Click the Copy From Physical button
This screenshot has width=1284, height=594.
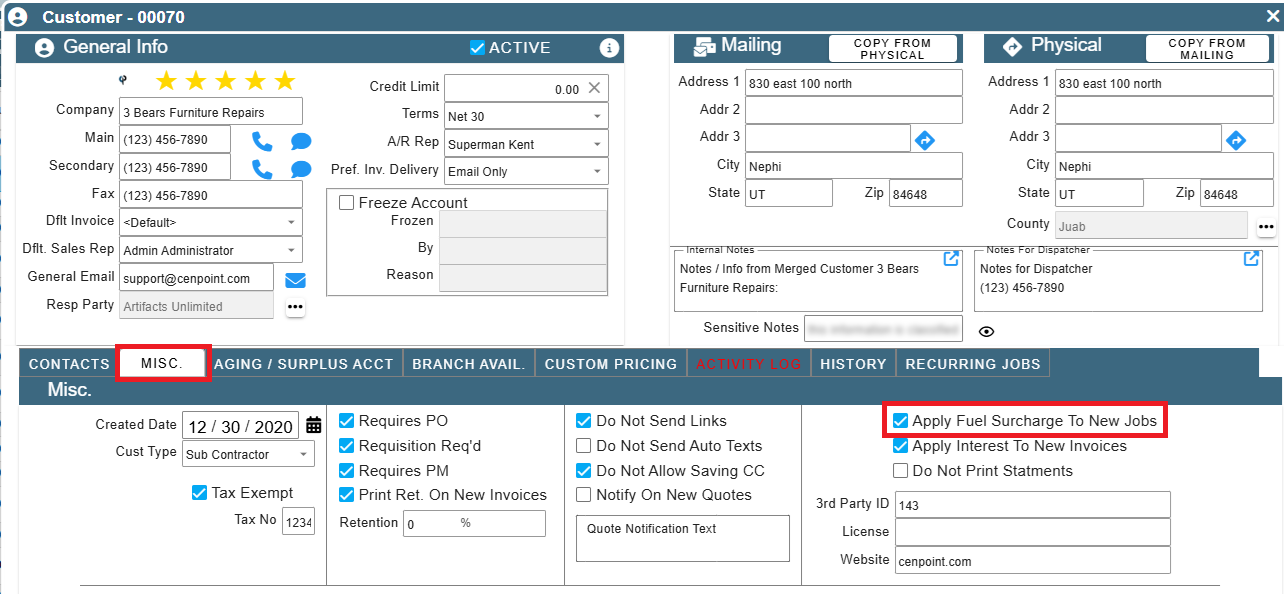892,49
